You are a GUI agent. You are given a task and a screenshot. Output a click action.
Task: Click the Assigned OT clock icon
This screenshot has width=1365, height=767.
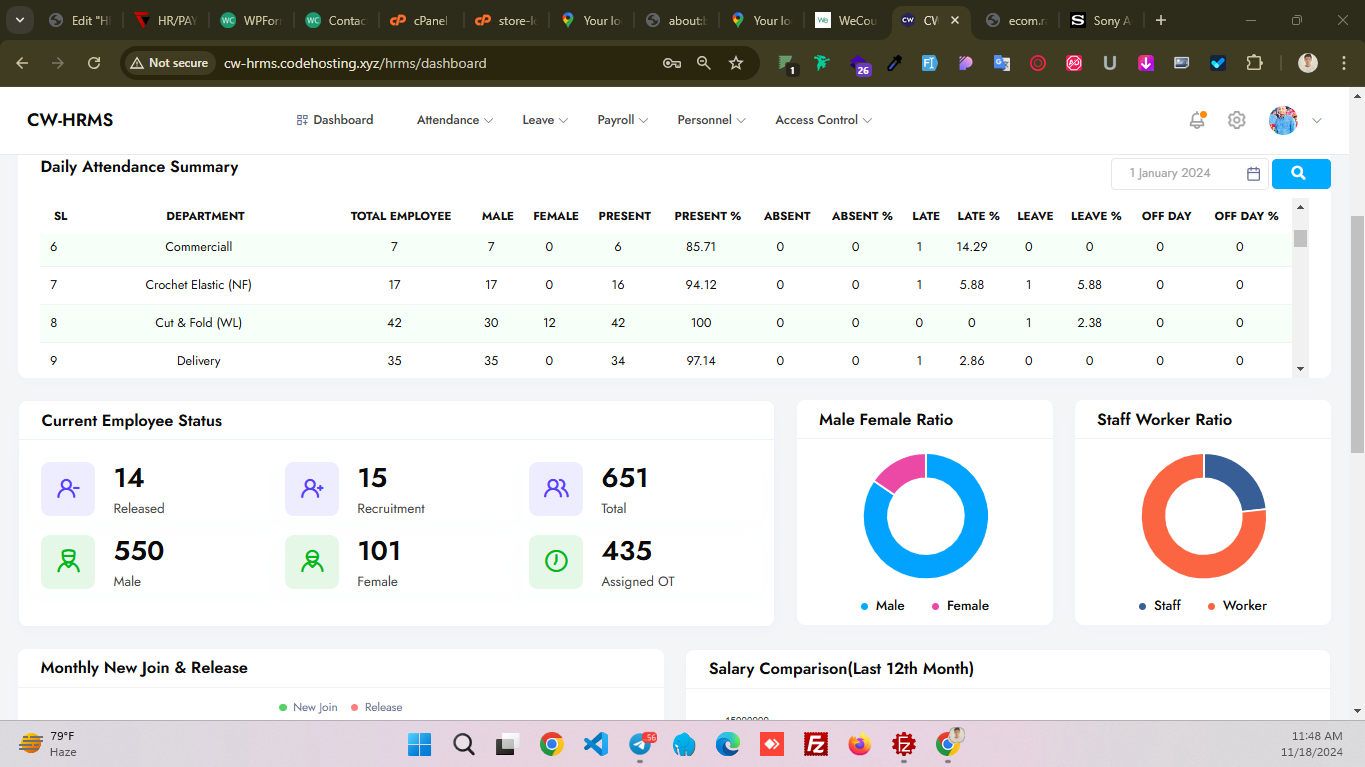(556, 562)
